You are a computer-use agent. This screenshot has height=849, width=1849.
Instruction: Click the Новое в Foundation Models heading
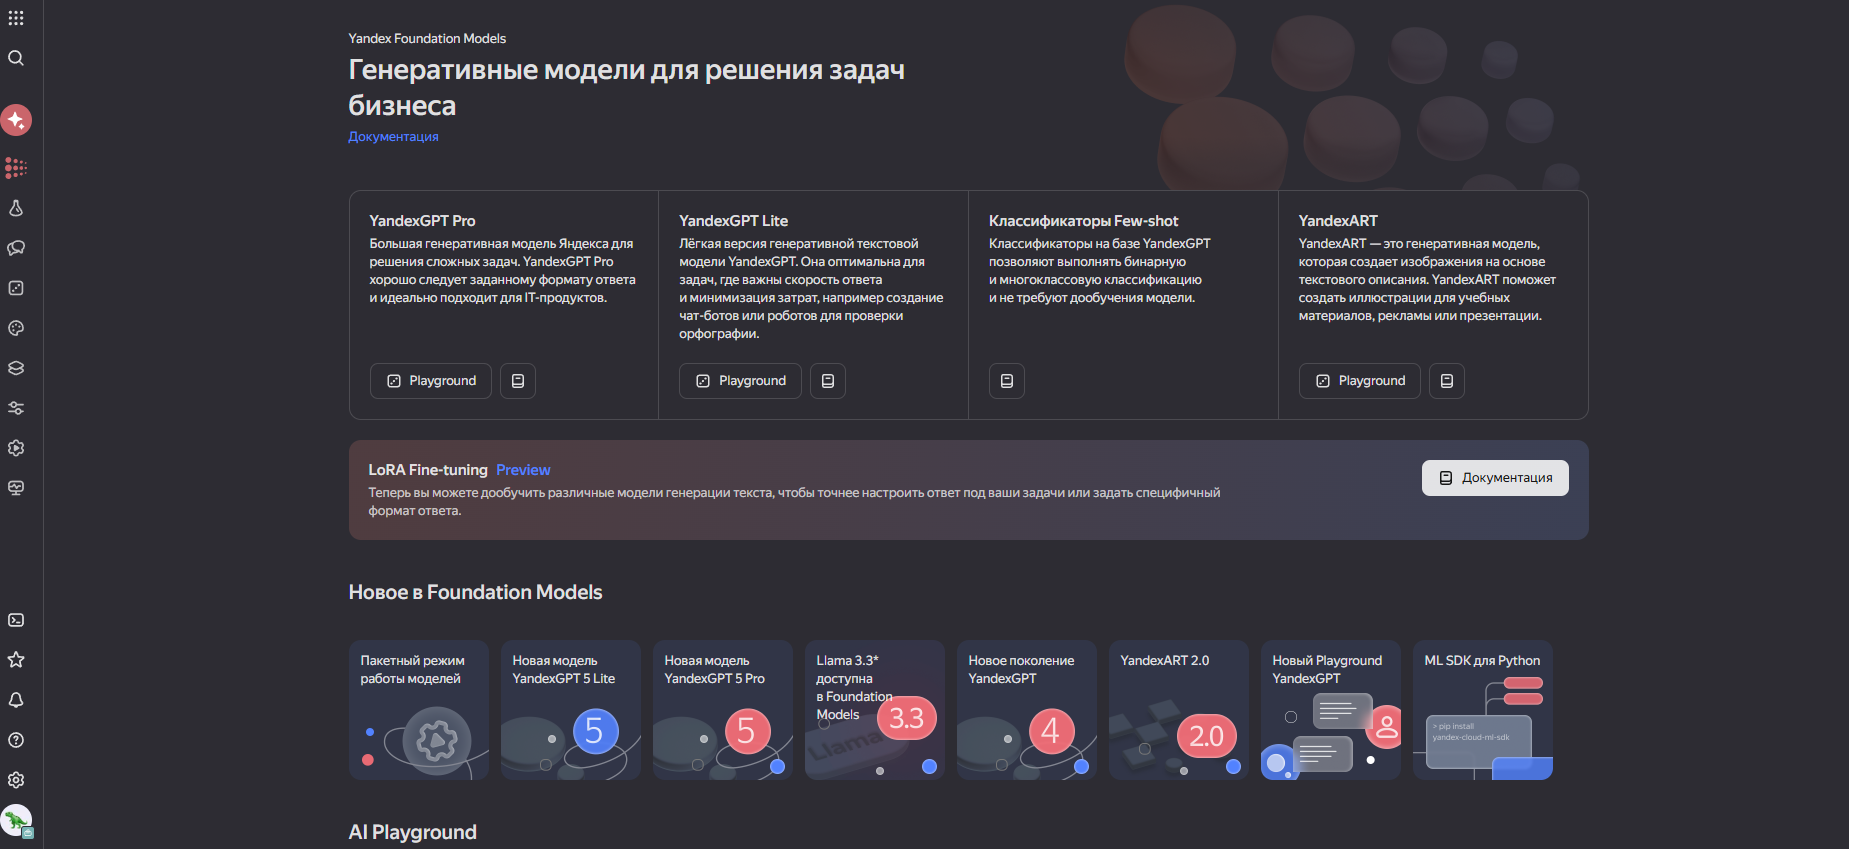coord(476,592)
